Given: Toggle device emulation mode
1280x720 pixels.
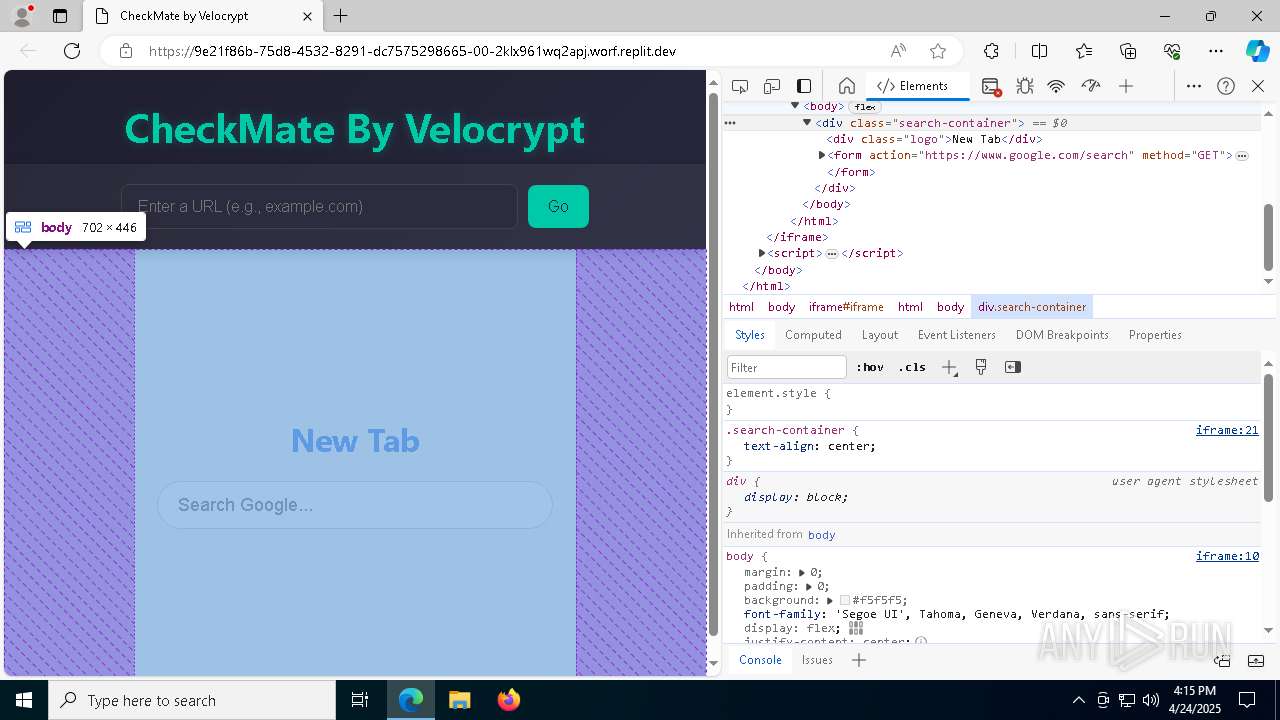Looking at the screenshot, I should pyautogui.click(x=771, y=86).
